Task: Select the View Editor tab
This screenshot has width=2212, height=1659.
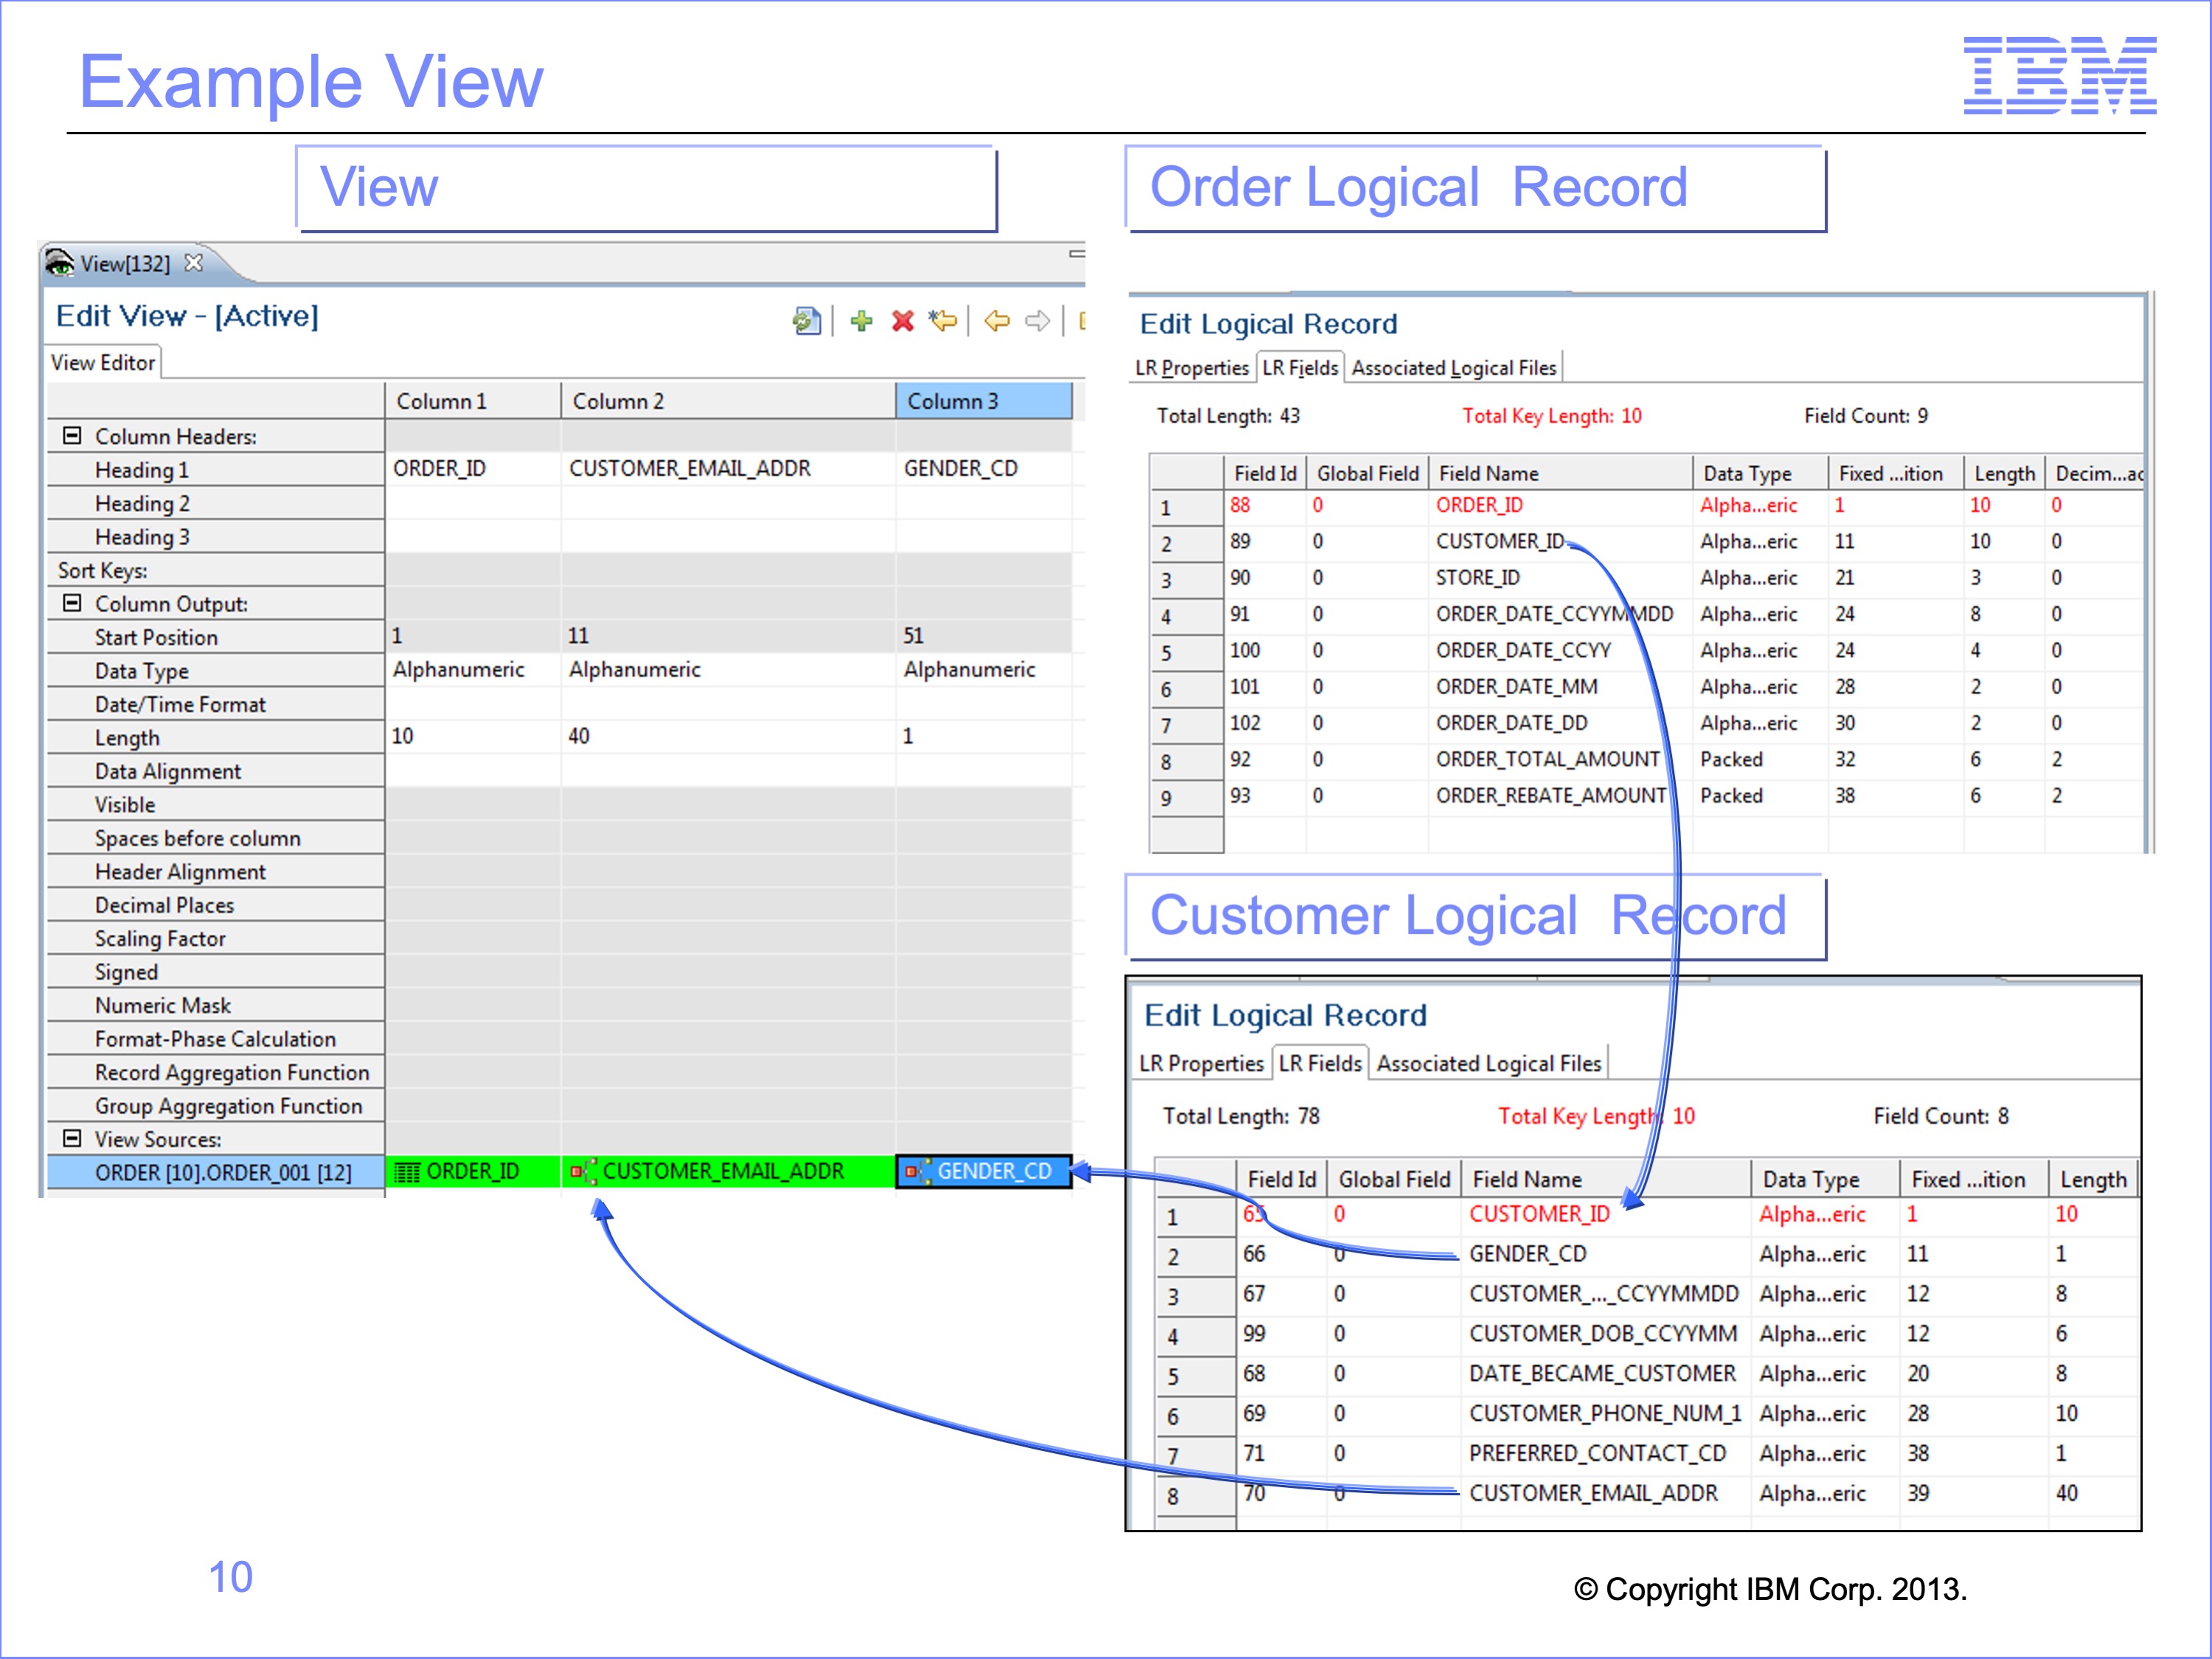Action: click(x=103, y=363)
